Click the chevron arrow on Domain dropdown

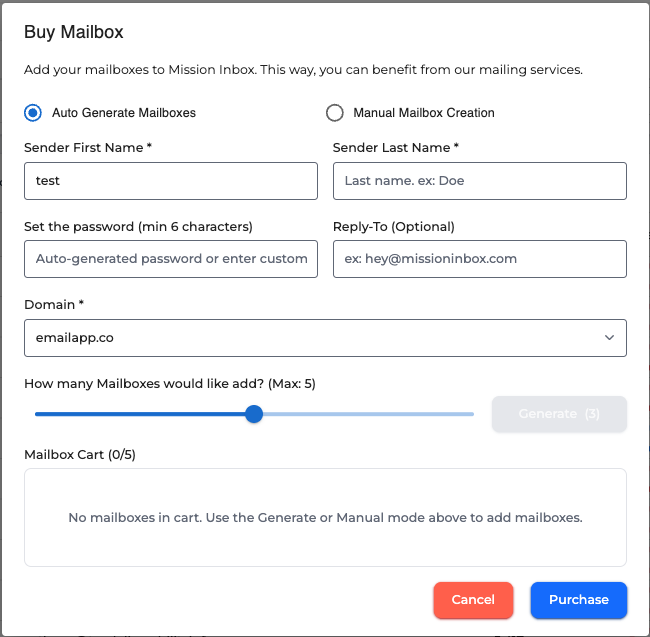tap(609, 338)
